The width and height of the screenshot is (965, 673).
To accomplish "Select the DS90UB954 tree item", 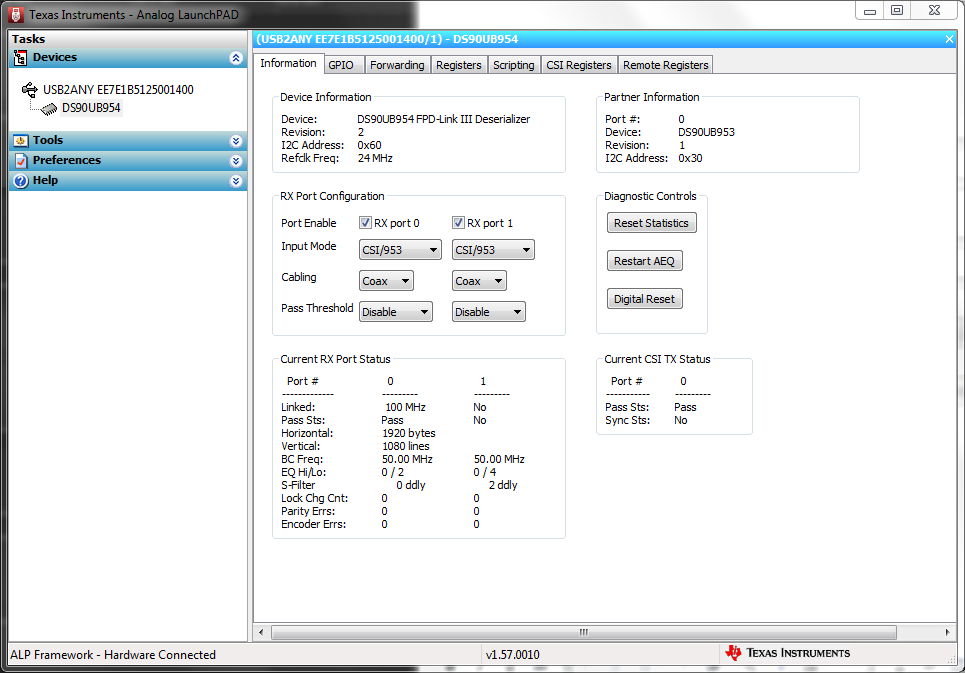I will (x=91, y=108).
